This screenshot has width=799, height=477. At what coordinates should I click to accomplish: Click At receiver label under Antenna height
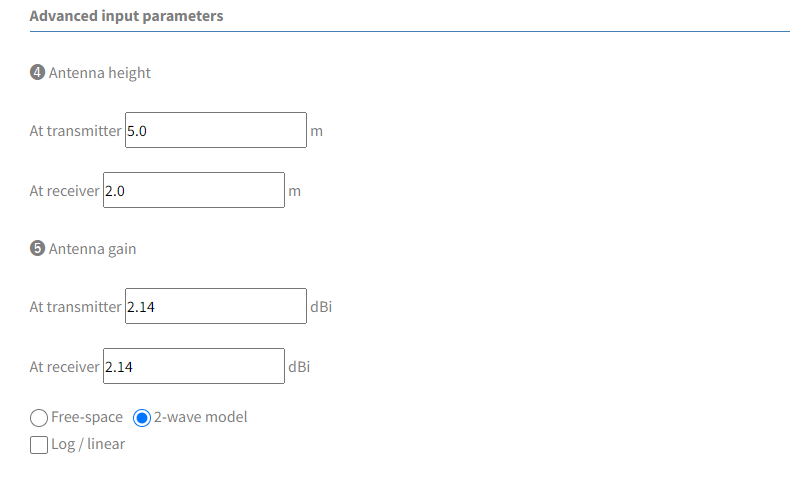tap(64, 191)
